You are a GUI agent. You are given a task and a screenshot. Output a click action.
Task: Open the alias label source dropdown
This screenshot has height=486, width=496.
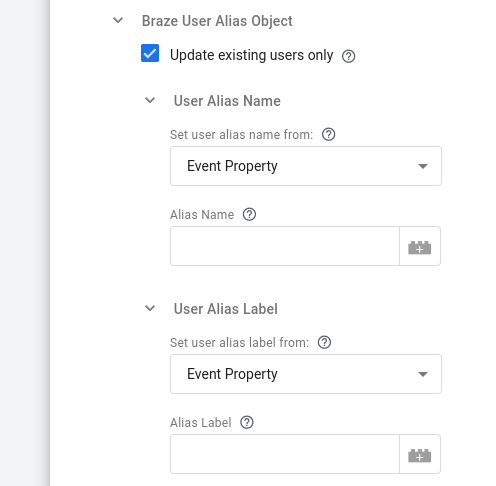tap(306, 374)
